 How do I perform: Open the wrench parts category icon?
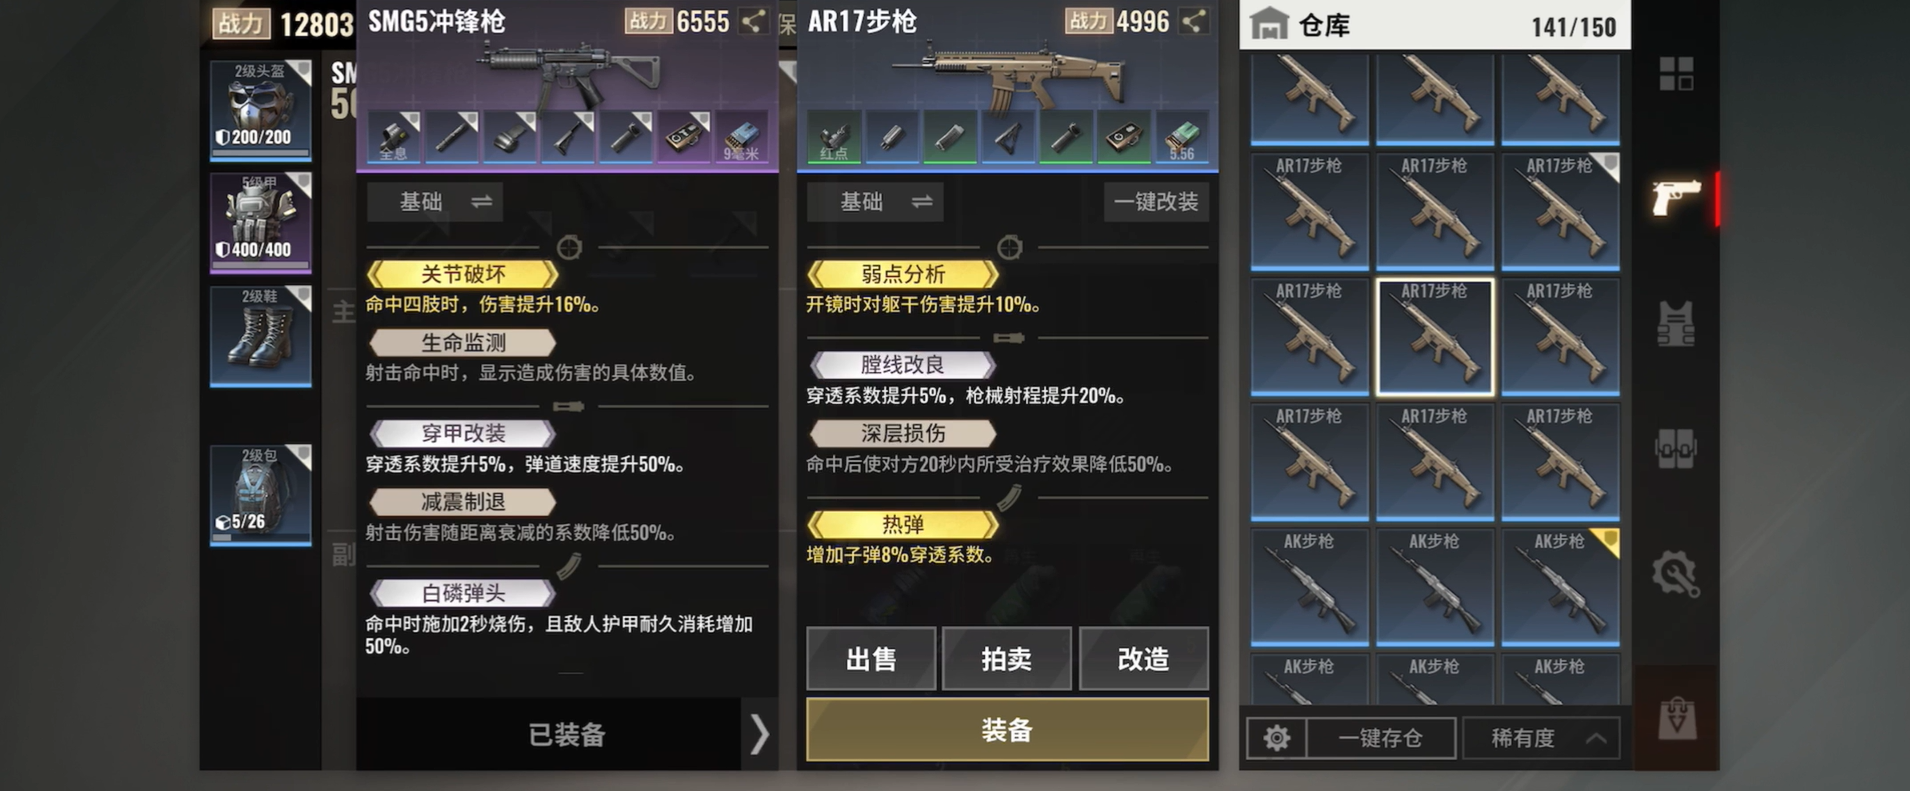pyautogui.click(x=1676, y=574)
